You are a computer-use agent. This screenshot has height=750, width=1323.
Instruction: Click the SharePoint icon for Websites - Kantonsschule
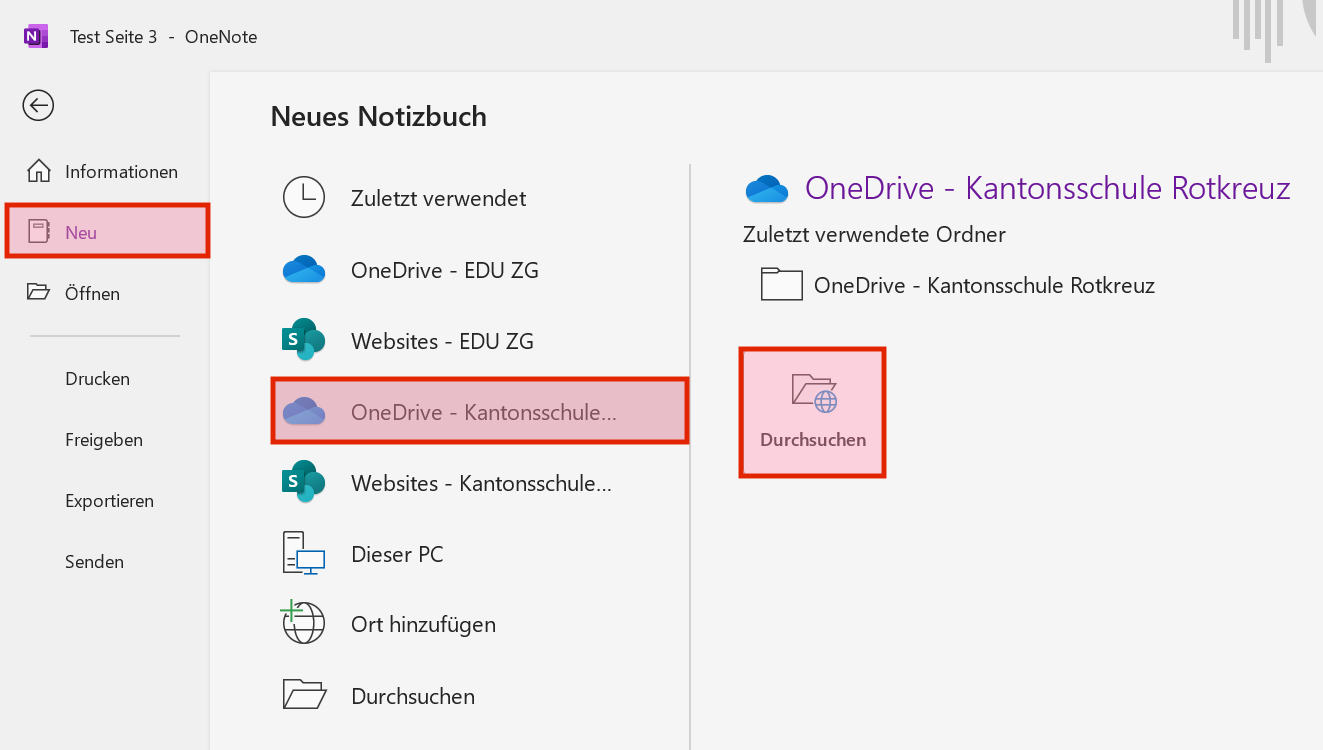[303, 481]
